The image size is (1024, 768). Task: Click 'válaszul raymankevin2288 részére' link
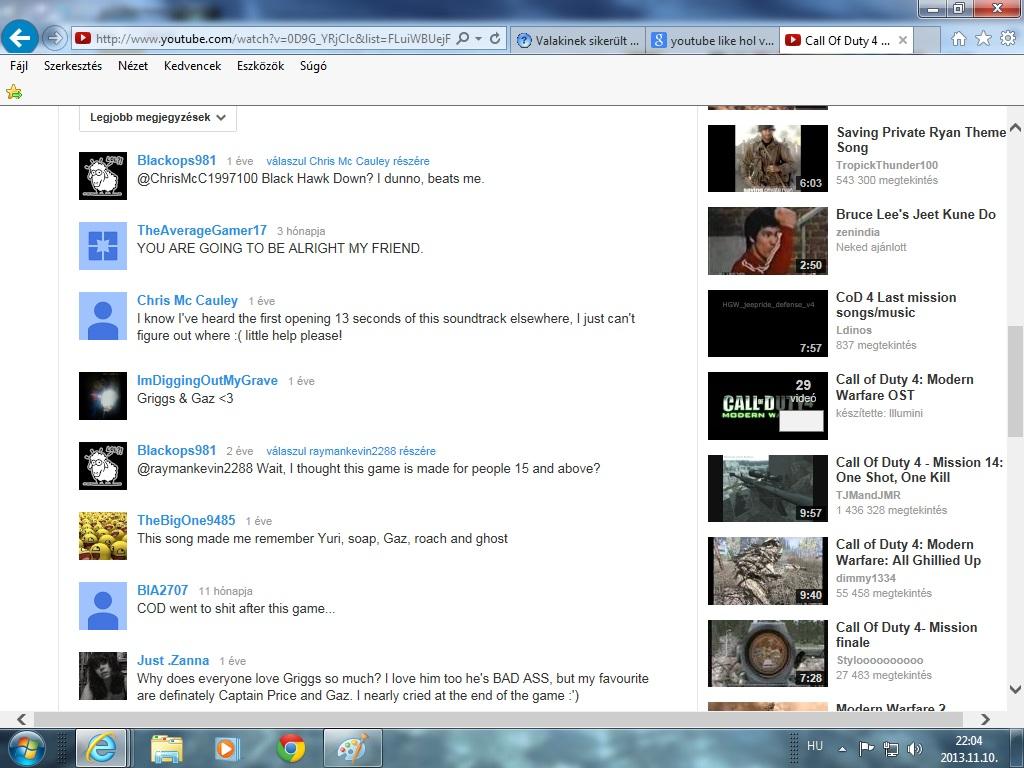[x=351, y=451]
